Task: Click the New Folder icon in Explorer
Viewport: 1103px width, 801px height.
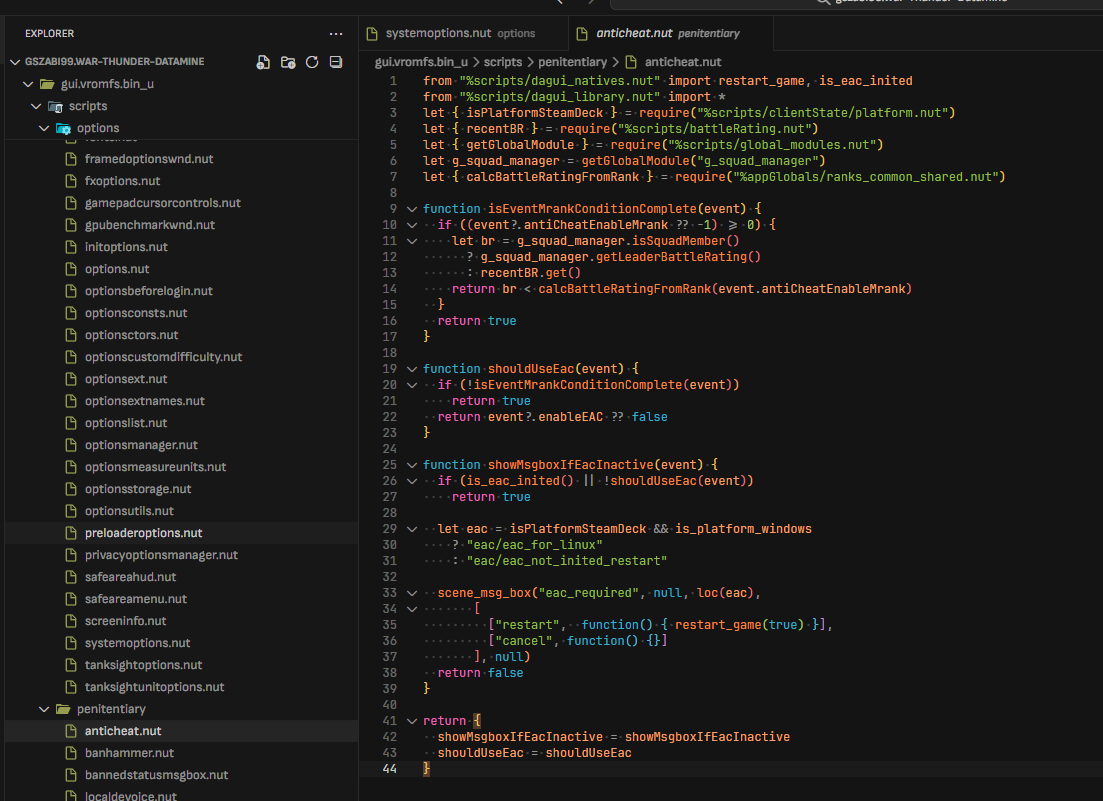Action: coord(288,62)
